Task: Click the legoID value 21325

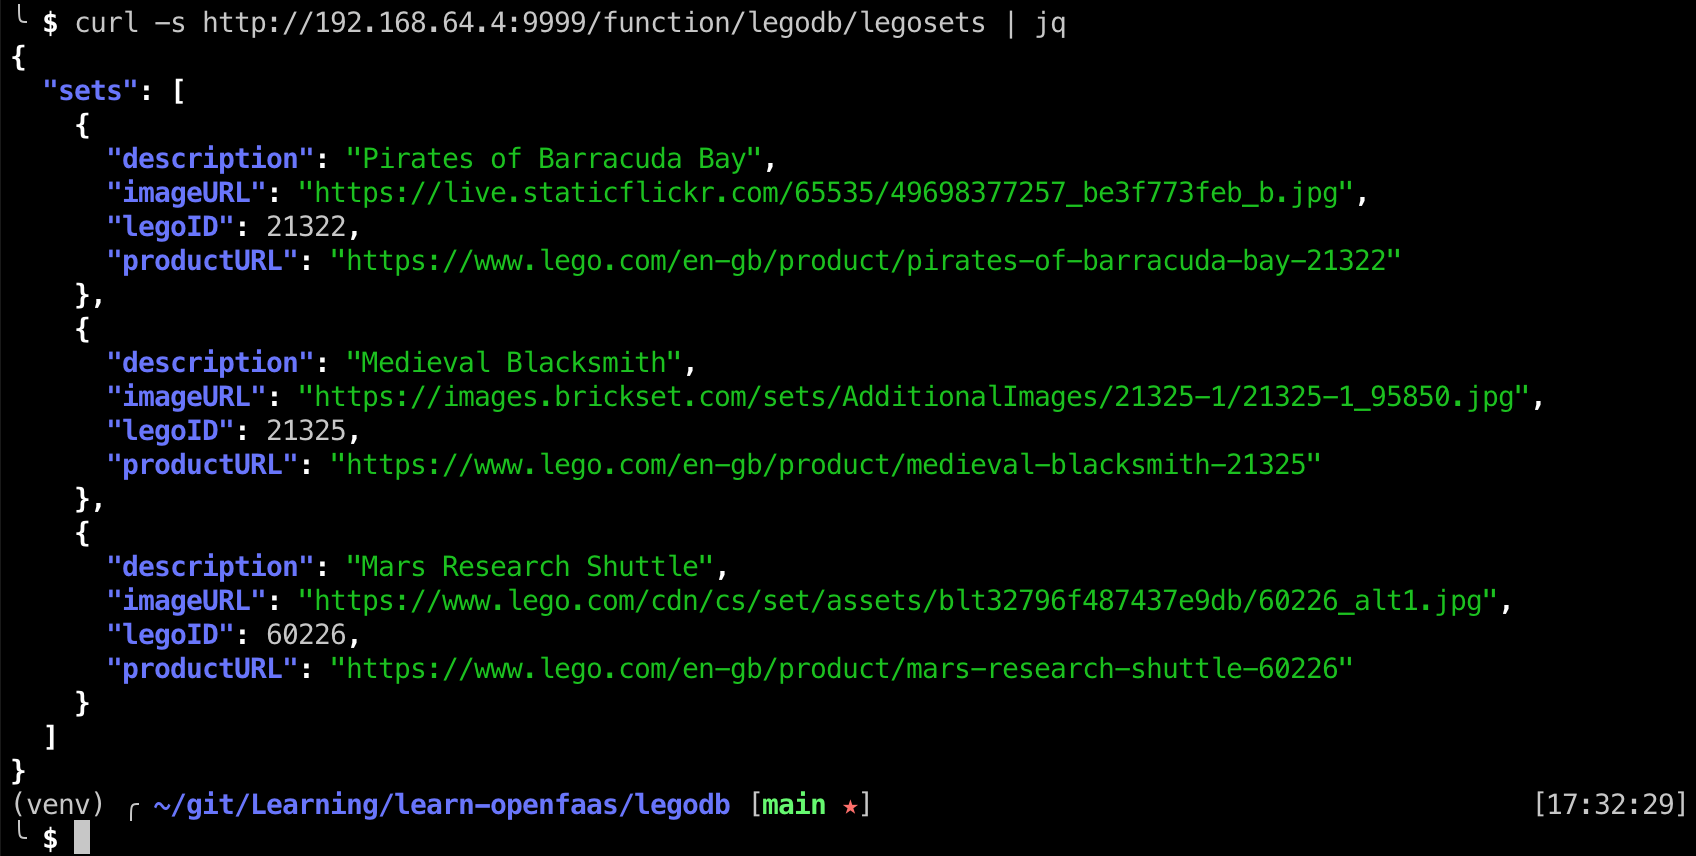Action: click(306, 431)
